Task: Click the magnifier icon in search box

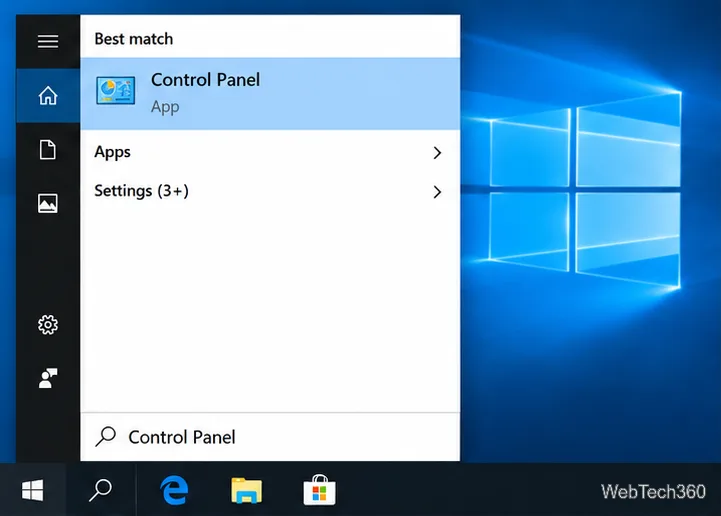Action: [105, 436]
